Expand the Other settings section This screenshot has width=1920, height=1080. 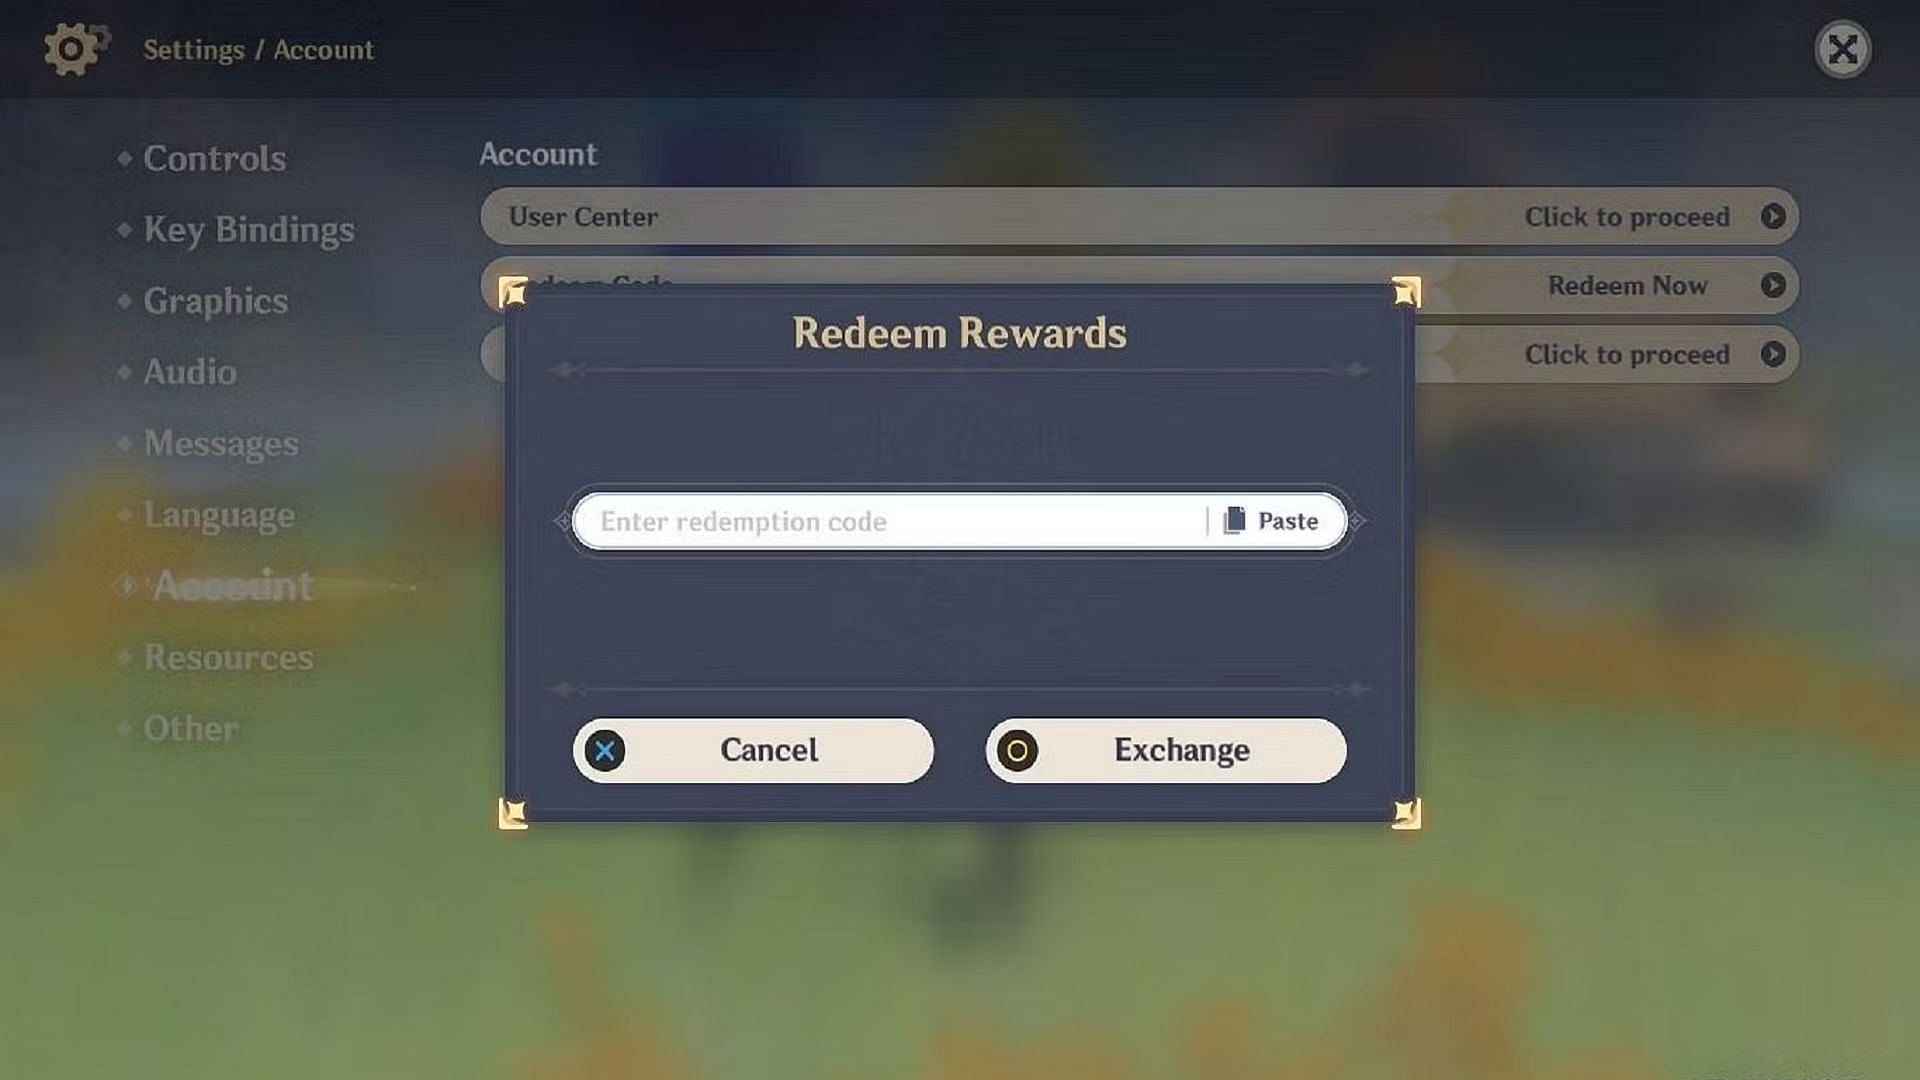tap(189, 727)
